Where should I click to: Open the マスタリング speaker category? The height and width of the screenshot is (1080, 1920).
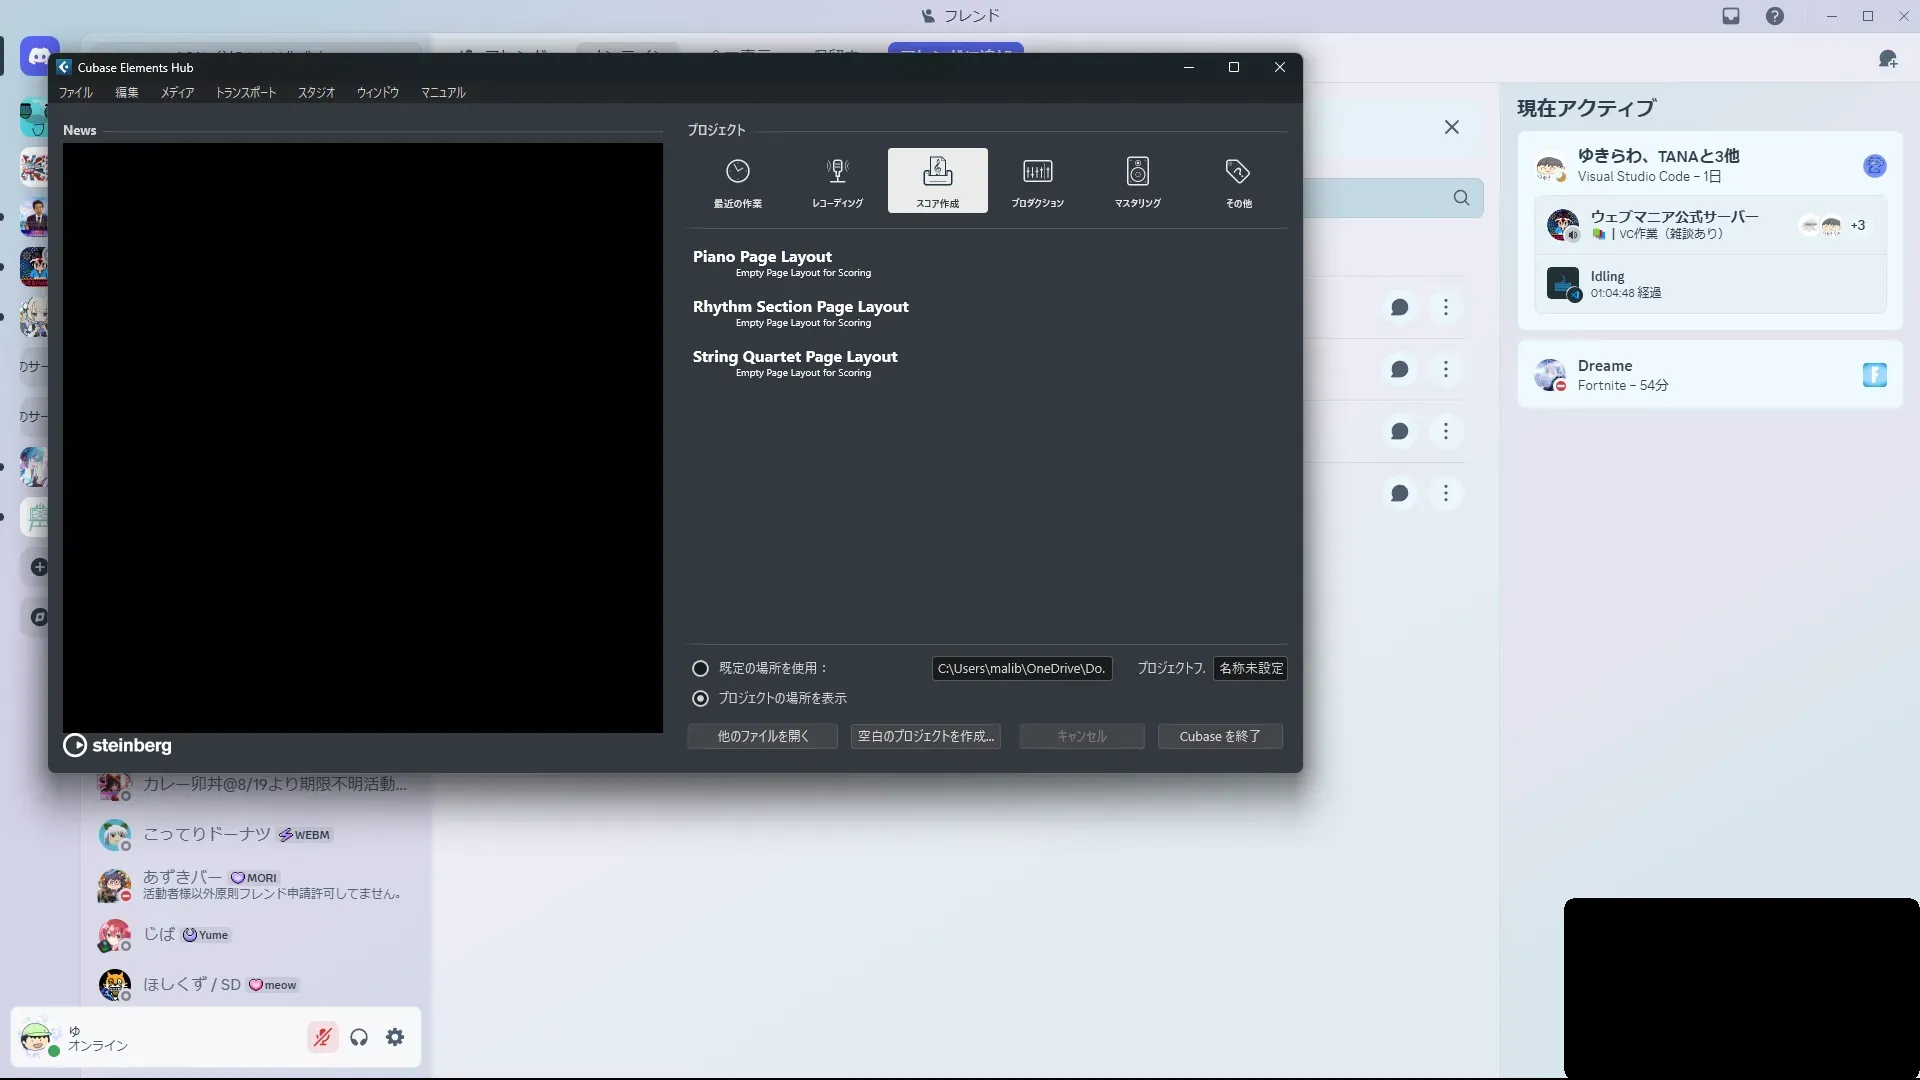coord(1137,181)
